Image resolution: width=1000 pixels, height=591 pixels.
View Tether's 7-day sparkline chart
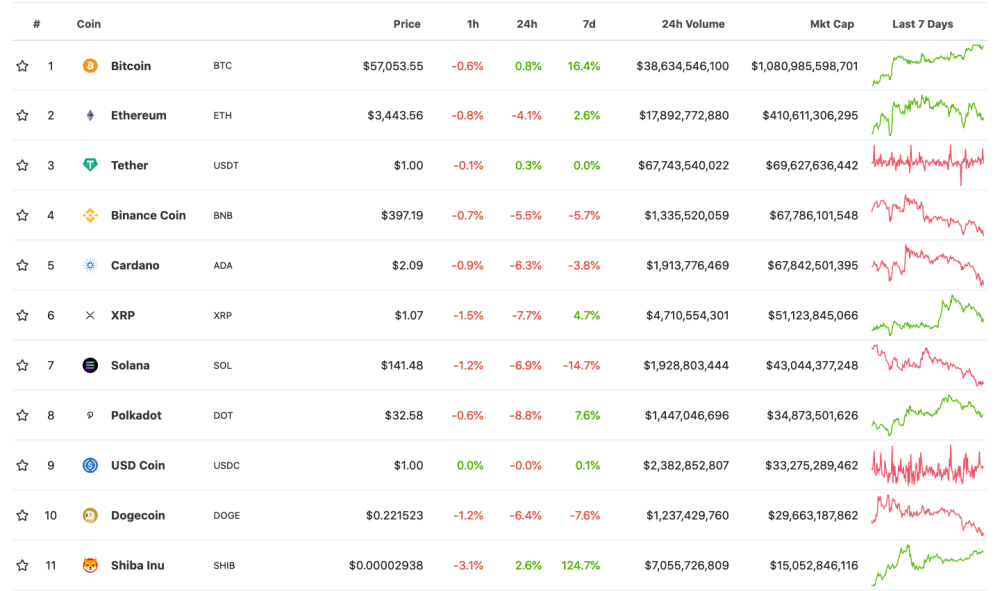[928, 164]
